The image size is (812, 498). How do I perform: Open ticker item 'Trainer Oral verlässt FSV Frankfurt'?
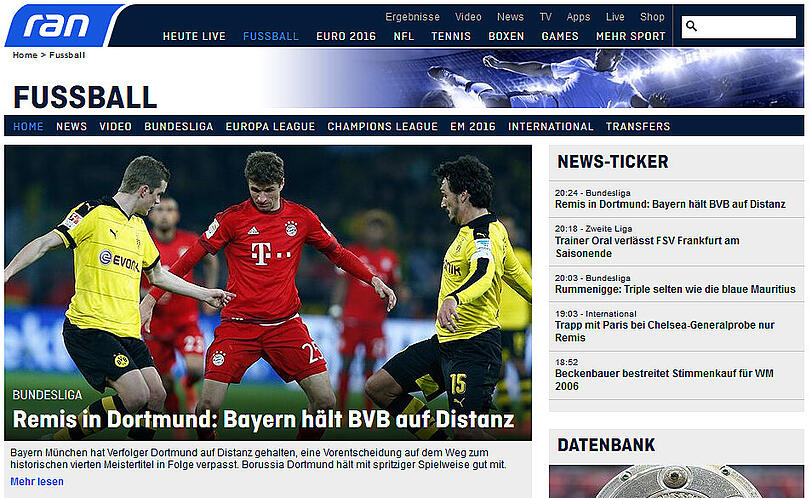(x=647, y=247)
